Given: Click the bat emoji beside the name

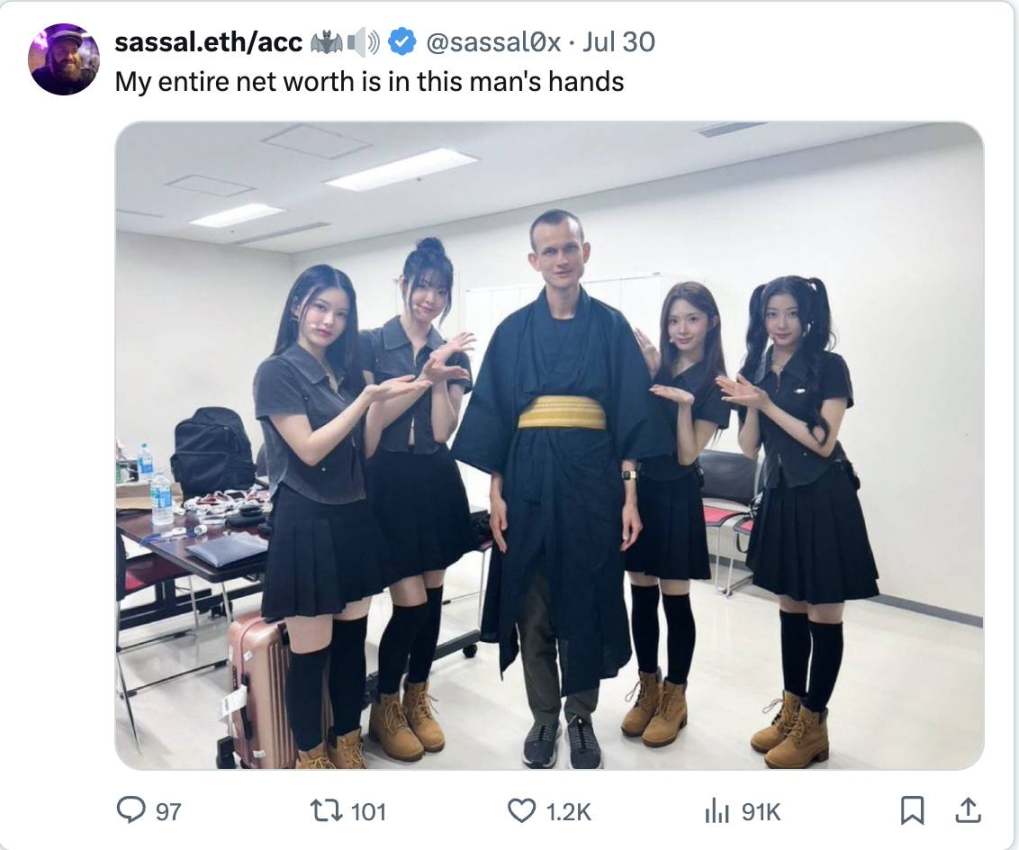Looking at the screenshot, I should point(326,43).
